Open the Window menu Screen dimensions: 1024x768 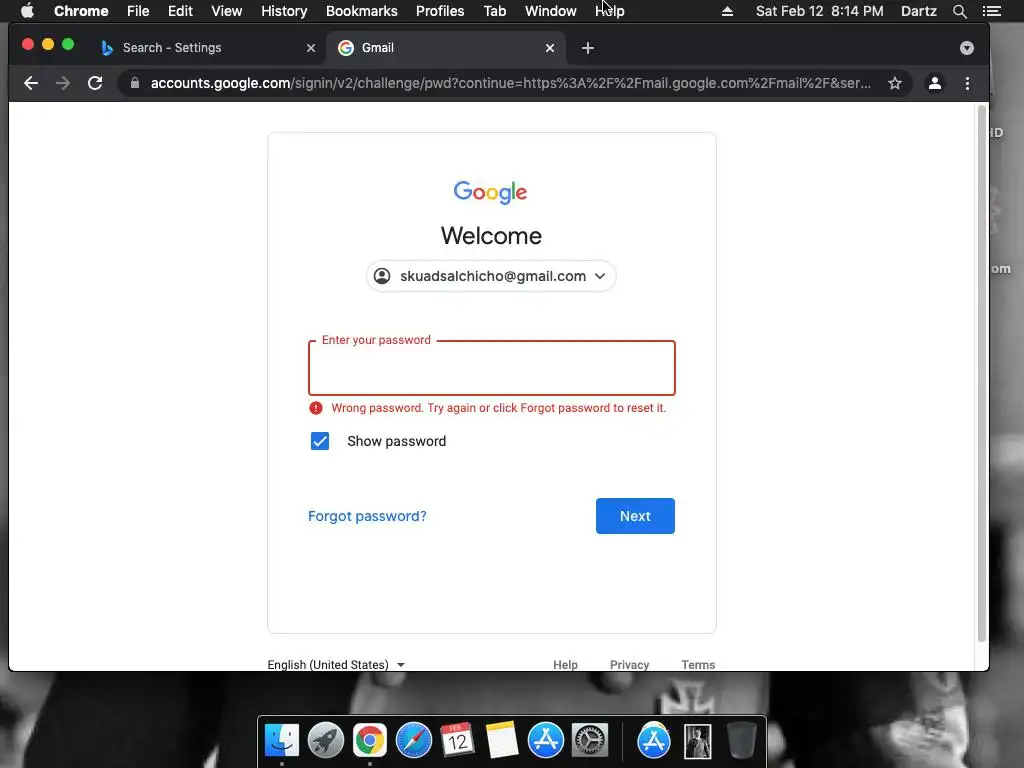point(551,11)
